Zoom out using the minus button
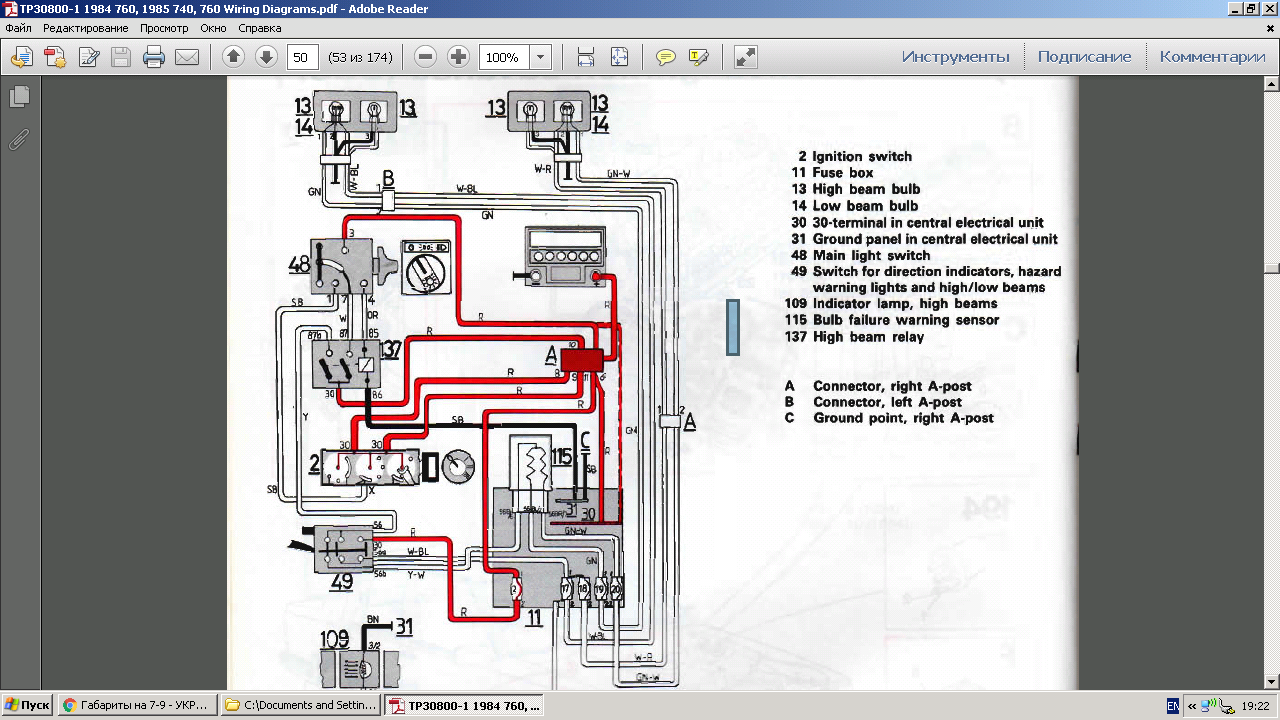 coord(425,57)
